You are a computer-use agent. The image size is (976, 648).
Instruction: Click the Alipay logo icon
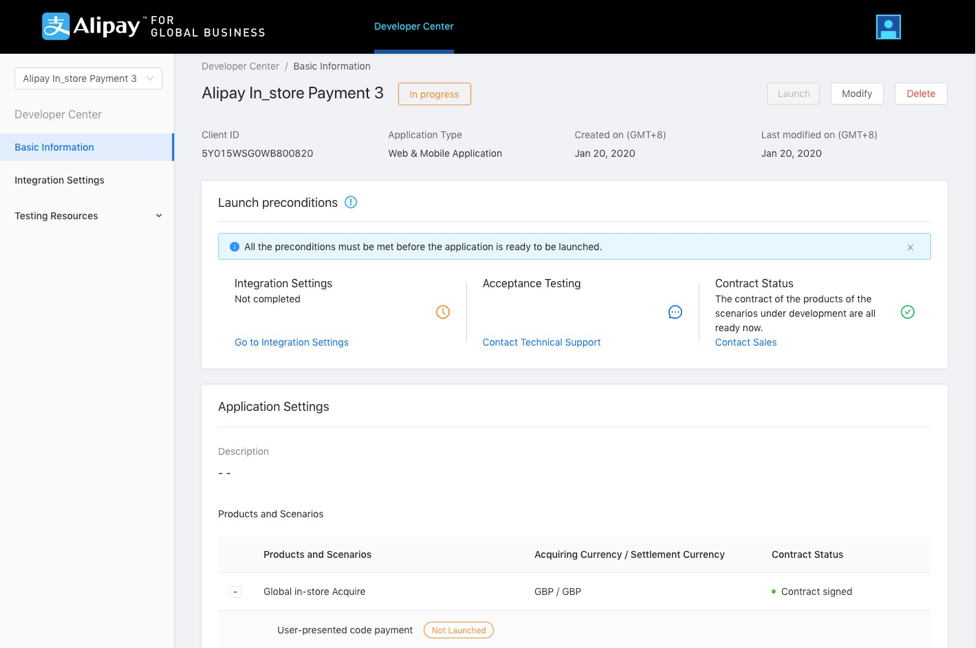(56, 26)
